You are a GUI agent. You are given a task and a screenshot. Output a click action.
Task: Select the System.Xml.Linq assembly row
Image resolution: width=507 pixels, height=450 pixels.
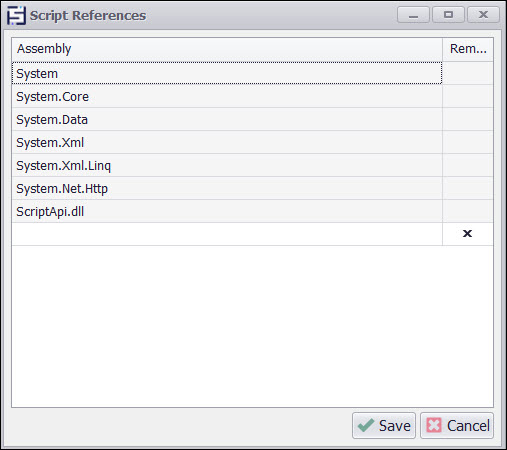coord(227,165)
